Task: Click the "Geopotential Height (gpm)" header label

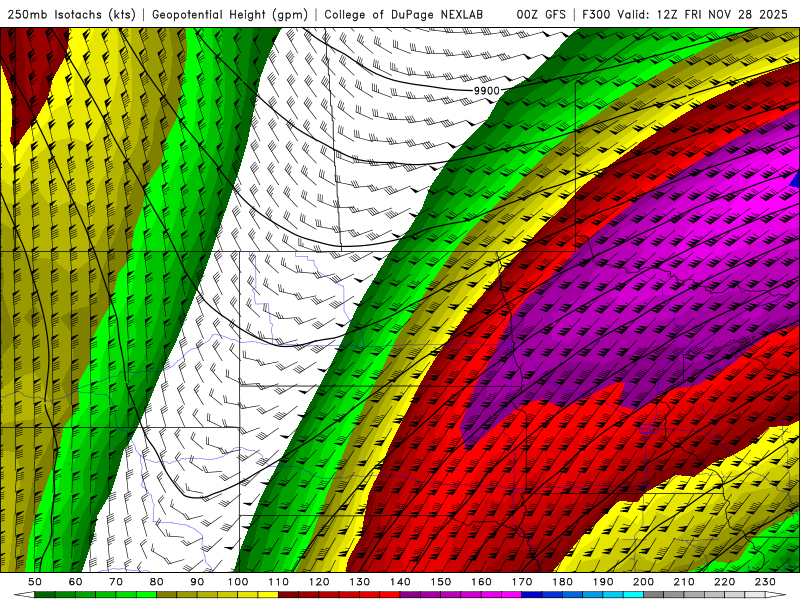Action: (230, 15)
